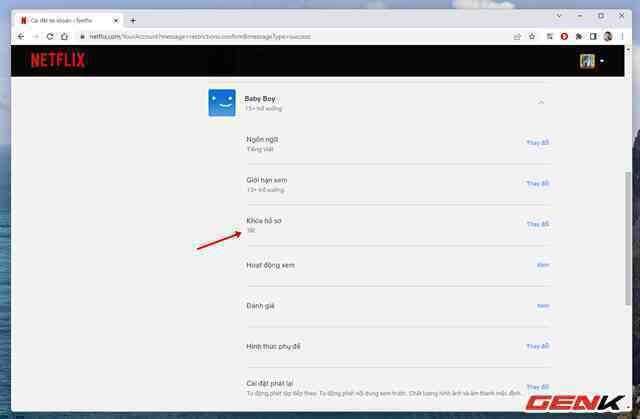
Task: Bookmark this page with the star
Action: (x=532, y=36)
